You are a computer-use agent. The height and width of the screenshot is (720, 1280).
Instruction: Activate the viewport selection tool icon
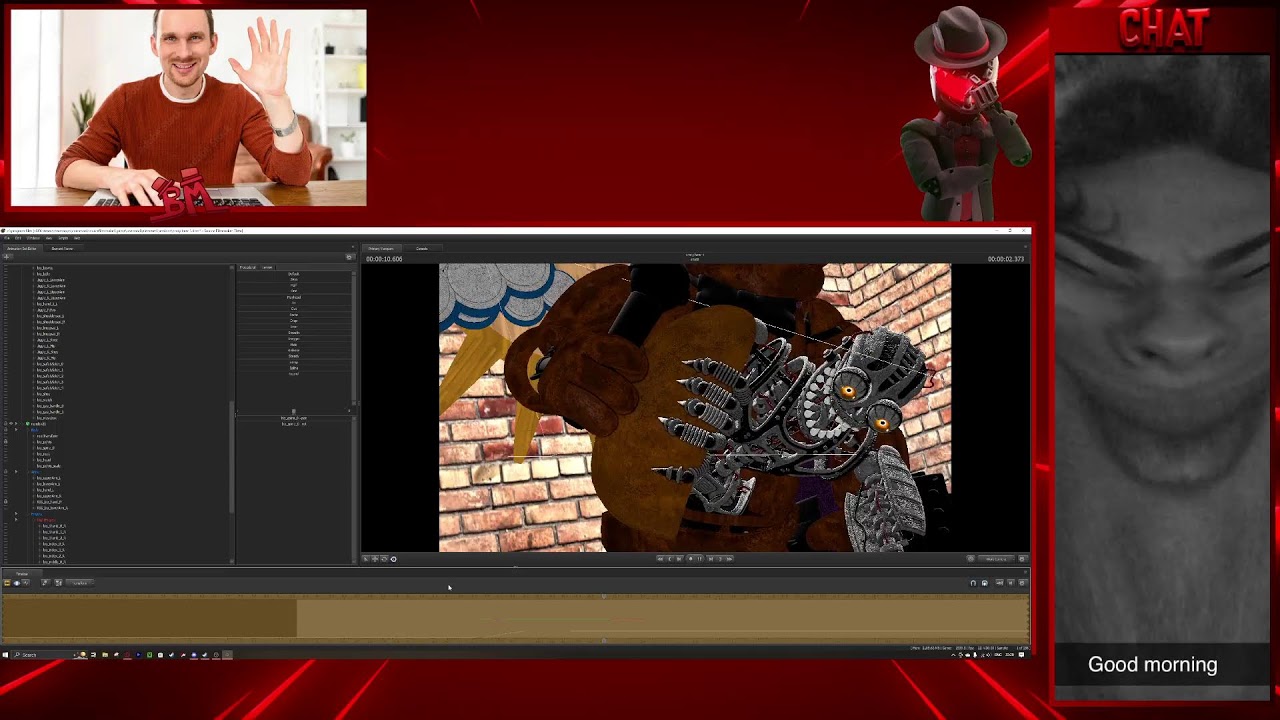tap(366, 559)
